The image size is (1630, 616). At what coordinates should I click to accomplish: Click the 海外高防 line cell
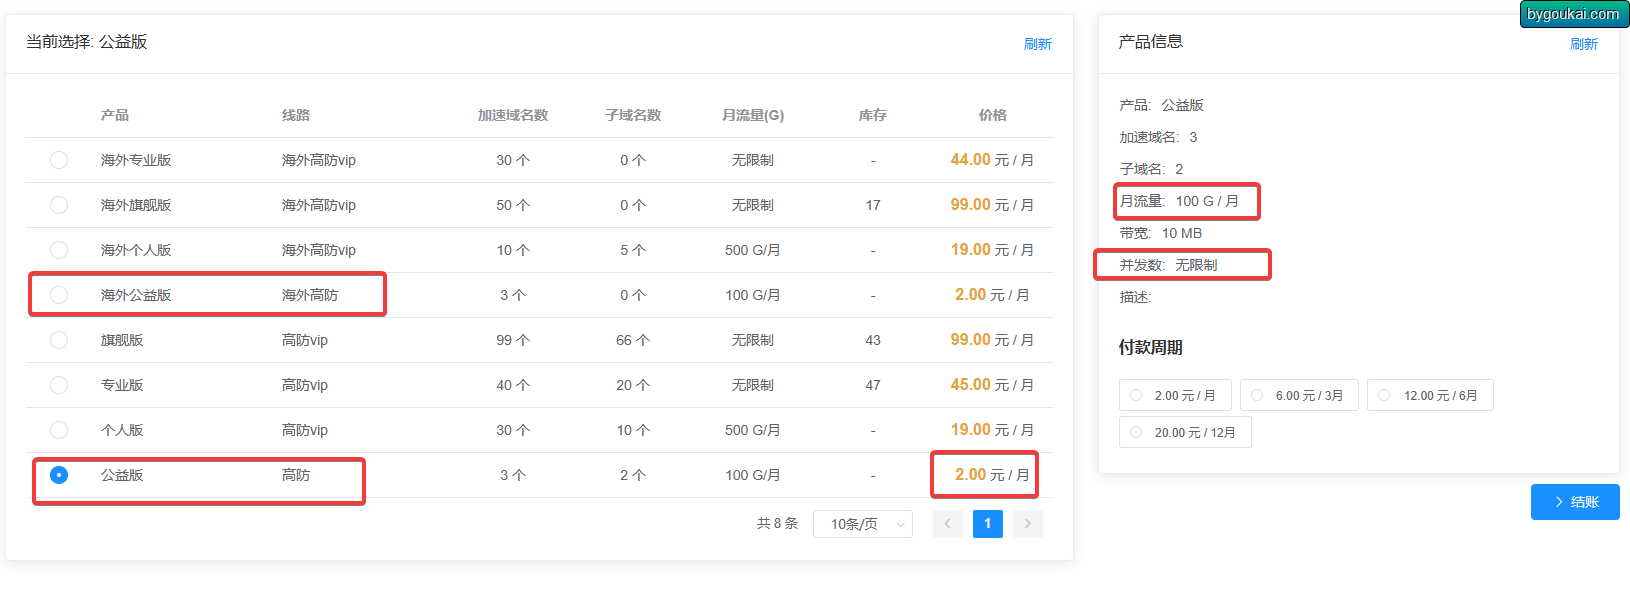point(310,295)
